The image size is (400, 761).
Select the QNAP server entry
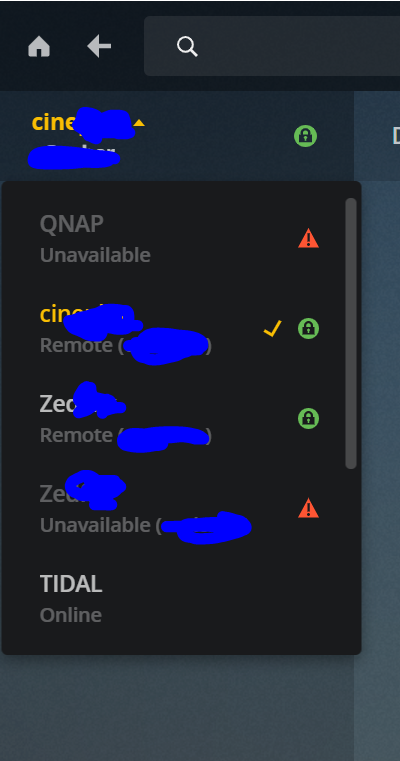pyautogui.click(x=181, y=239)
